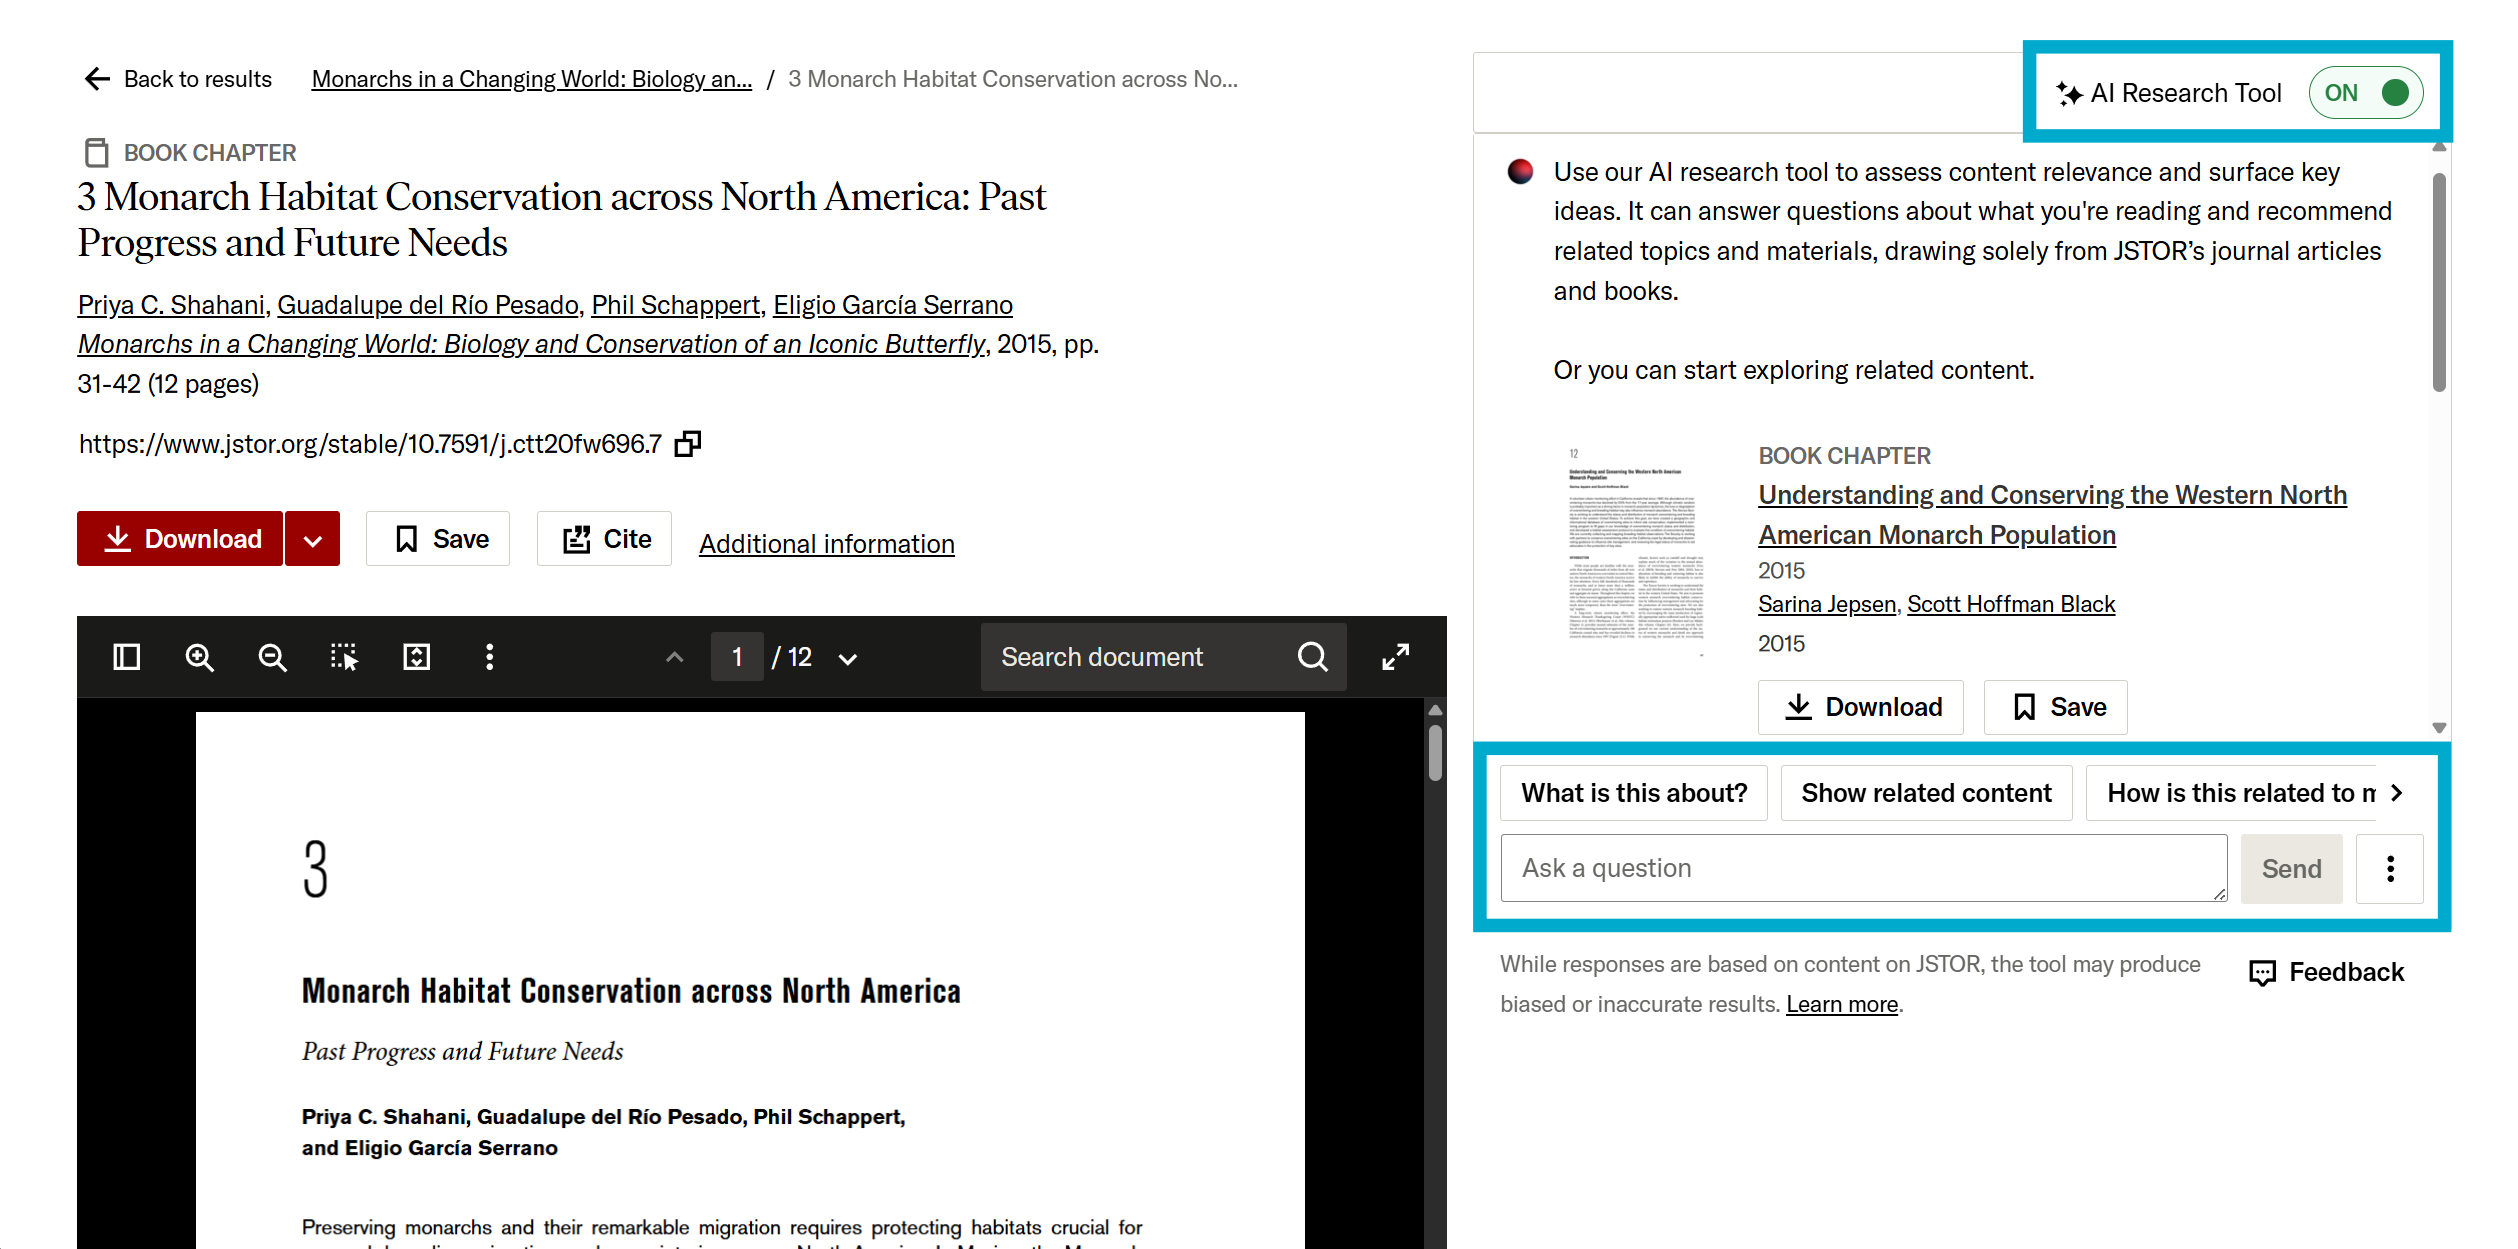
Task: Open author Phil Schappert link
Action: tap(676, 305)
